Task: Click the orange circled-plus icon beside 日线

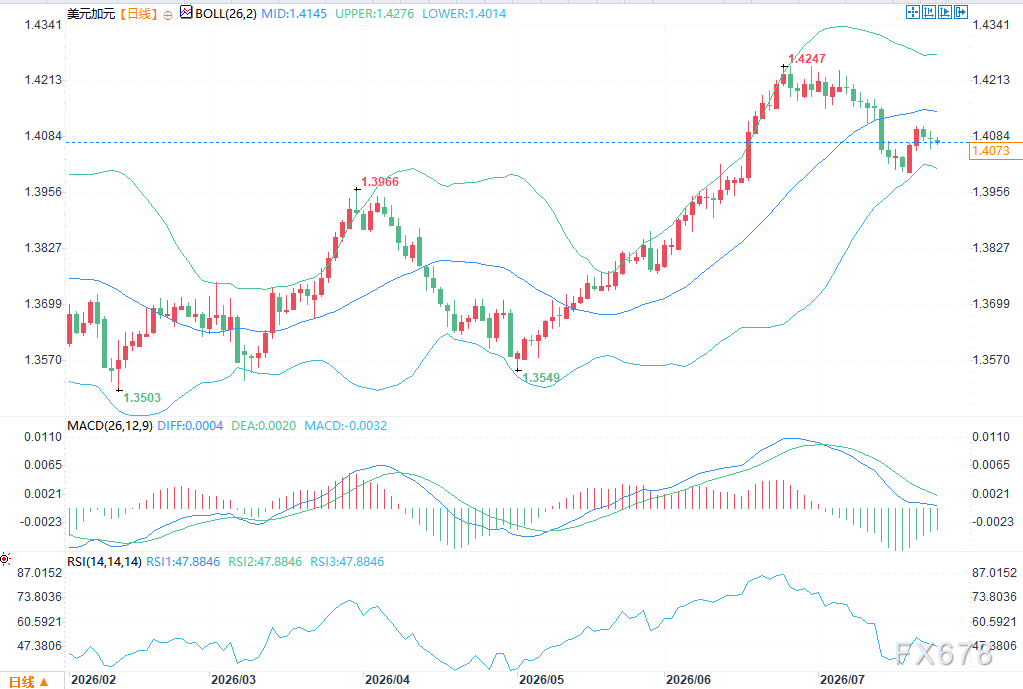Action: point(168,15)
